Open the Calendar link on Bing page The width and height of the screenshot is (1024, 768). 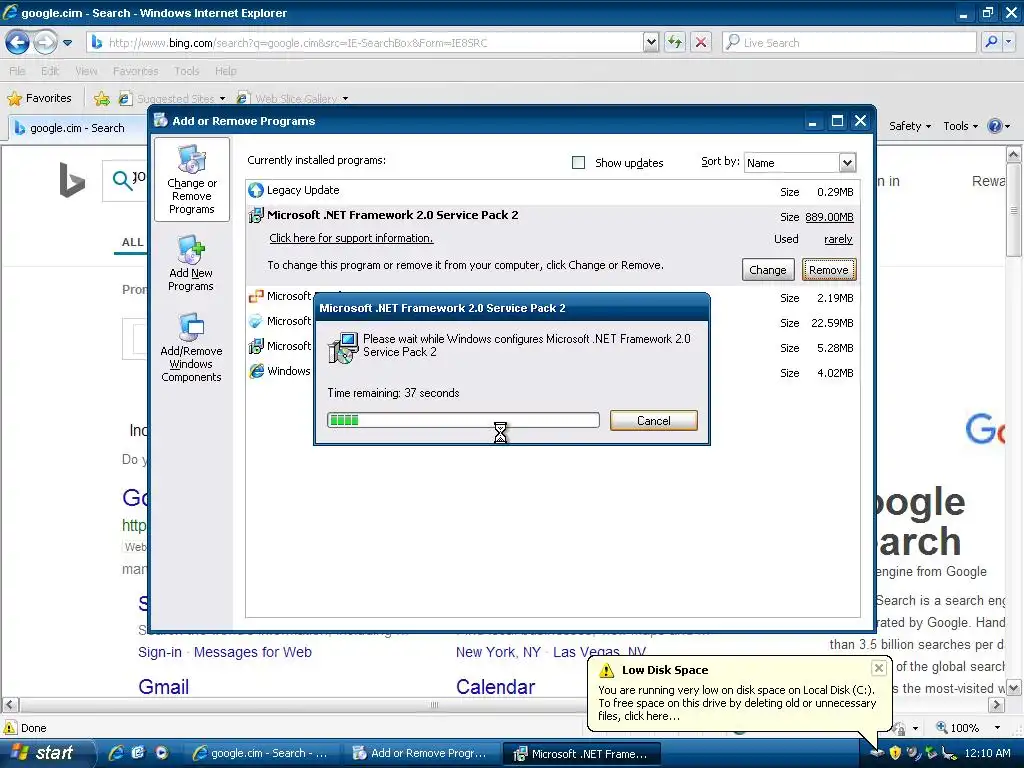[495, 686]
